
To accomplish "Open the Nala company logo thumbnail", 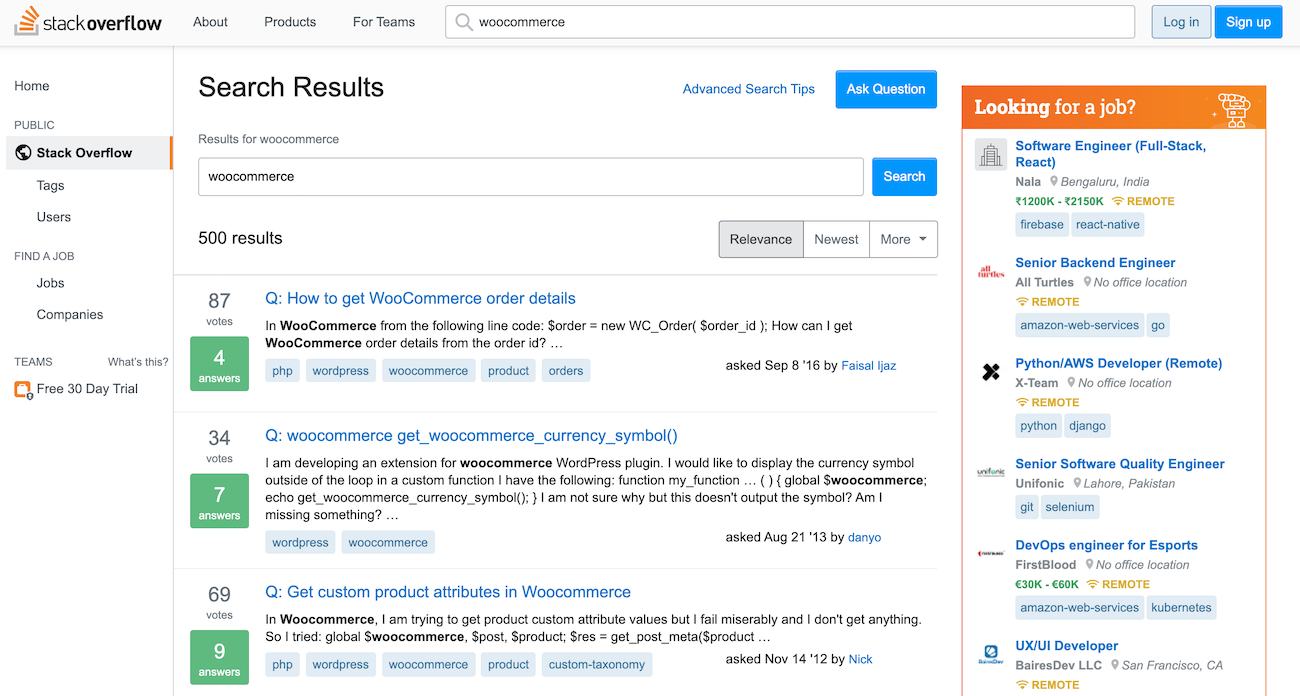I will point(991,154).
